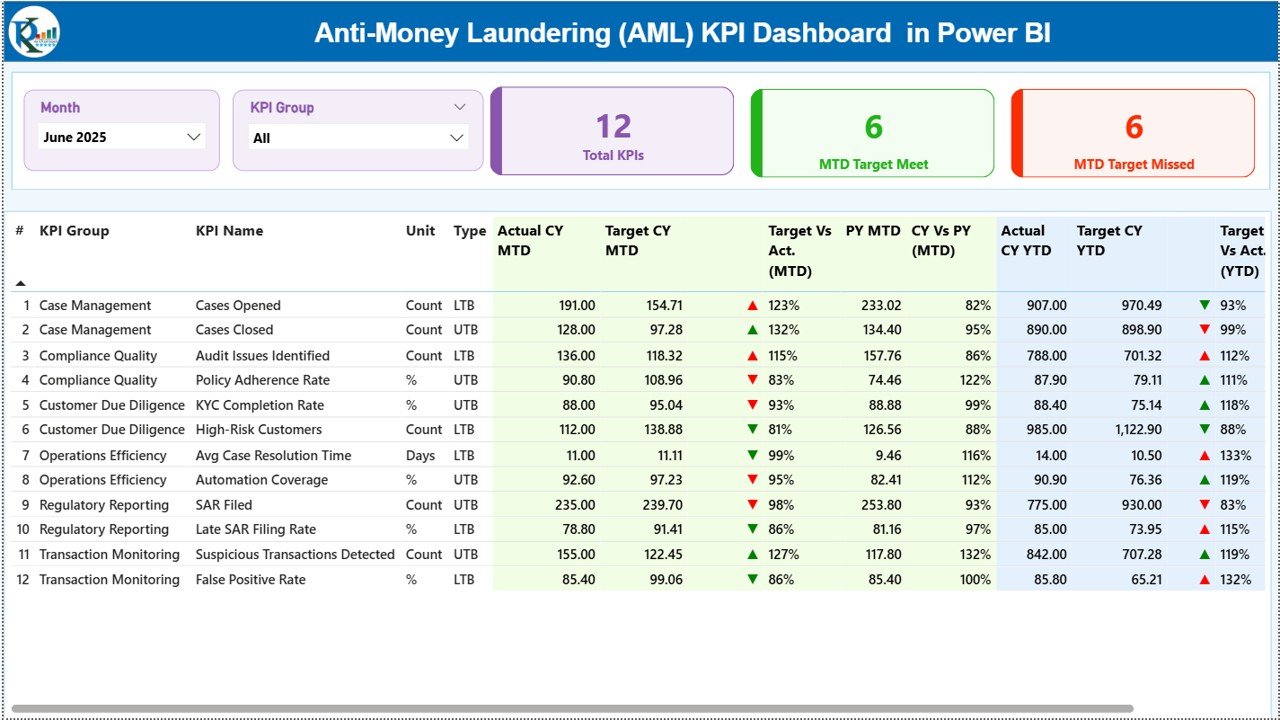1280x720 pixels.
Task: Click the green MTD Target Meet card
Action: [x=871, y=131]
